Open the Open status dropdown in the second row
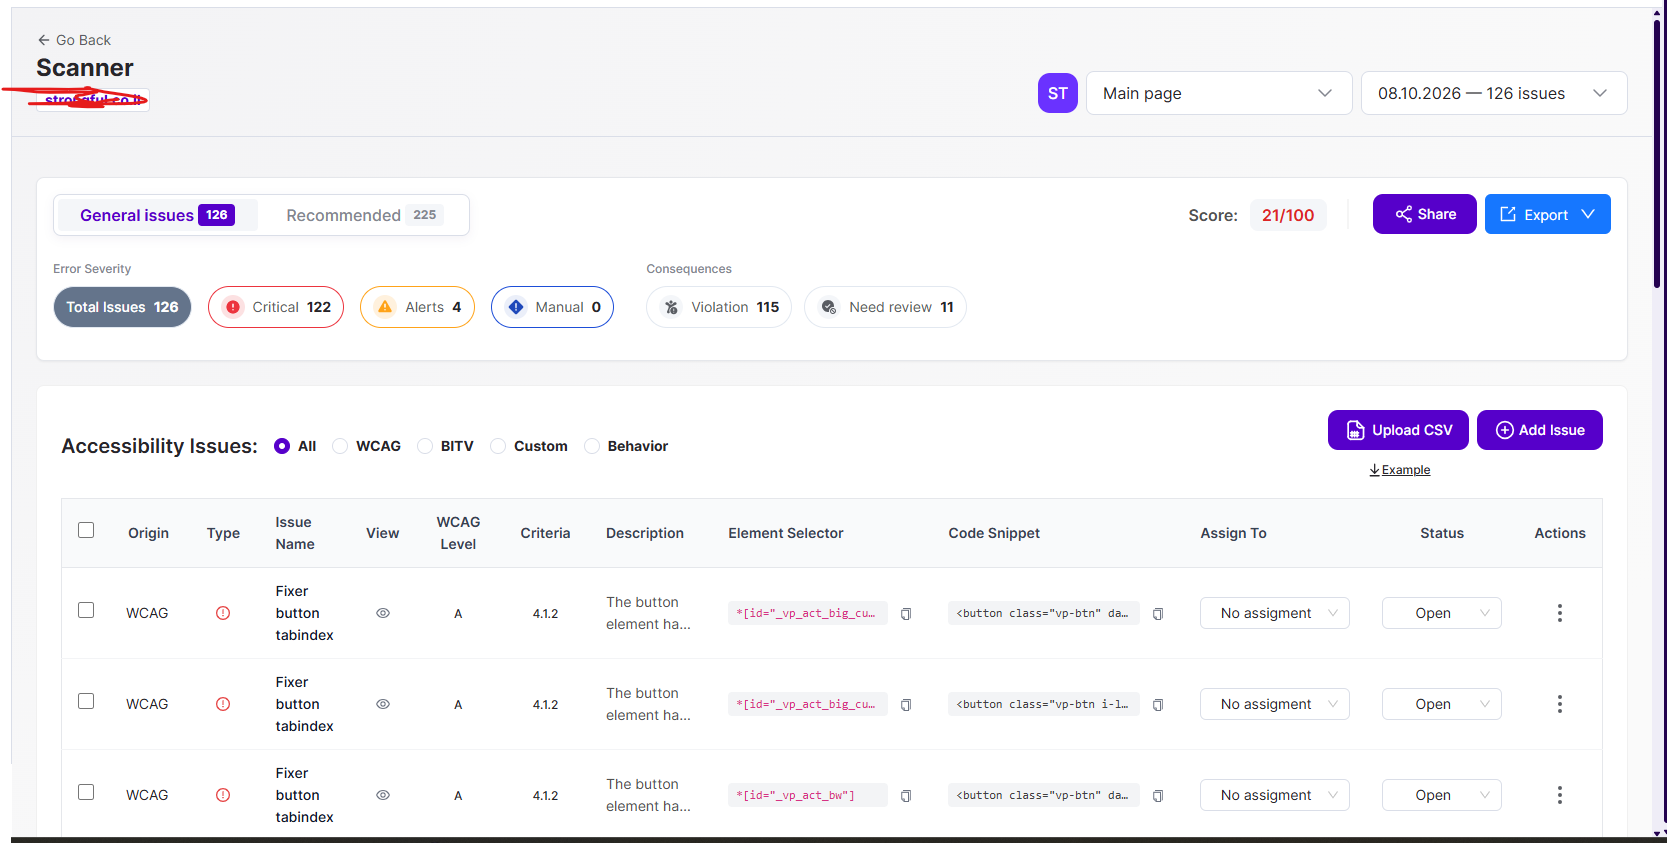 (x=1442, y=704)
